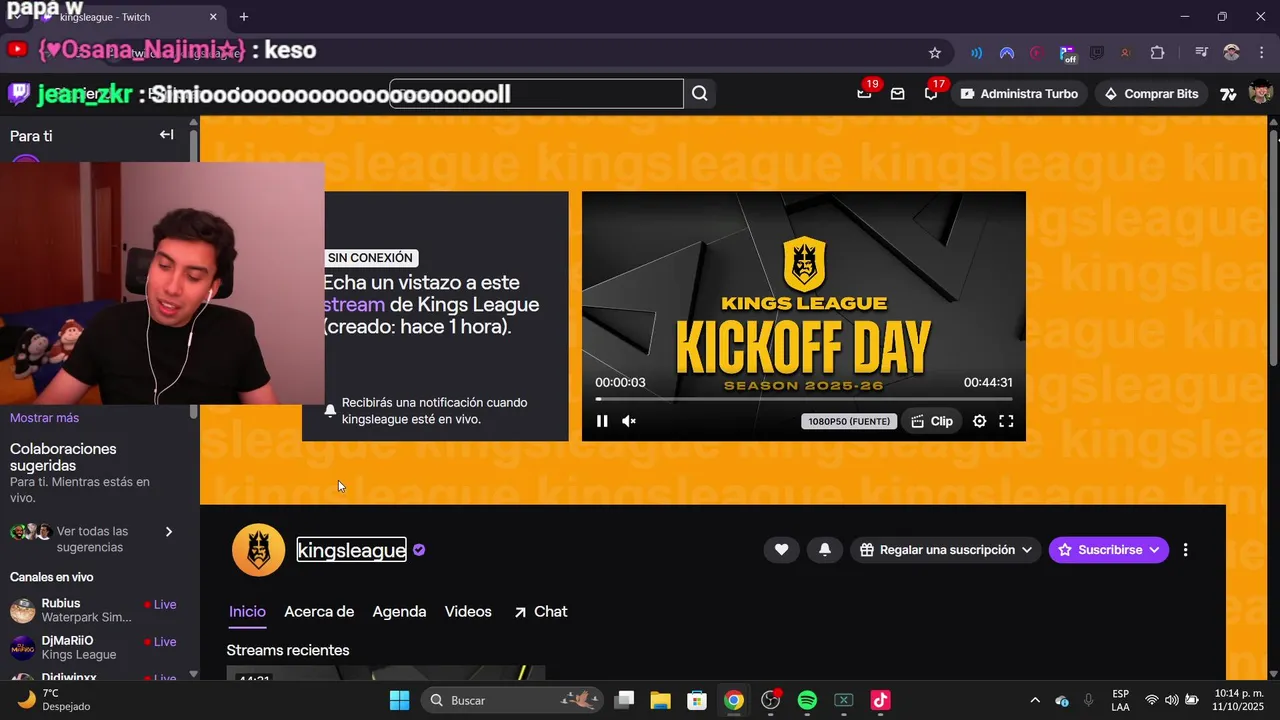
Task: Open the taskbar volume control
Action: pos(1171,700)
